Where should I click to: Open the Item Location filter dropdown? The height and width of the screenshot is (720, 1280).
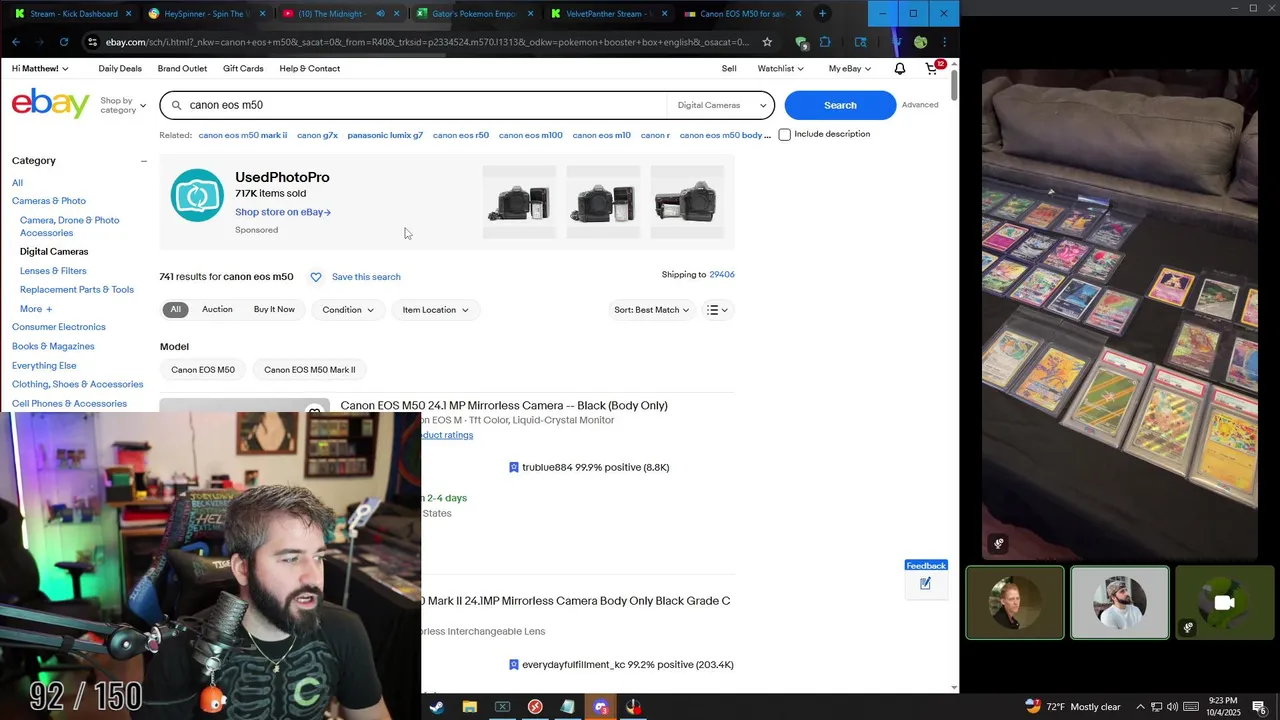pyautogui.click(x=435, y=310)
